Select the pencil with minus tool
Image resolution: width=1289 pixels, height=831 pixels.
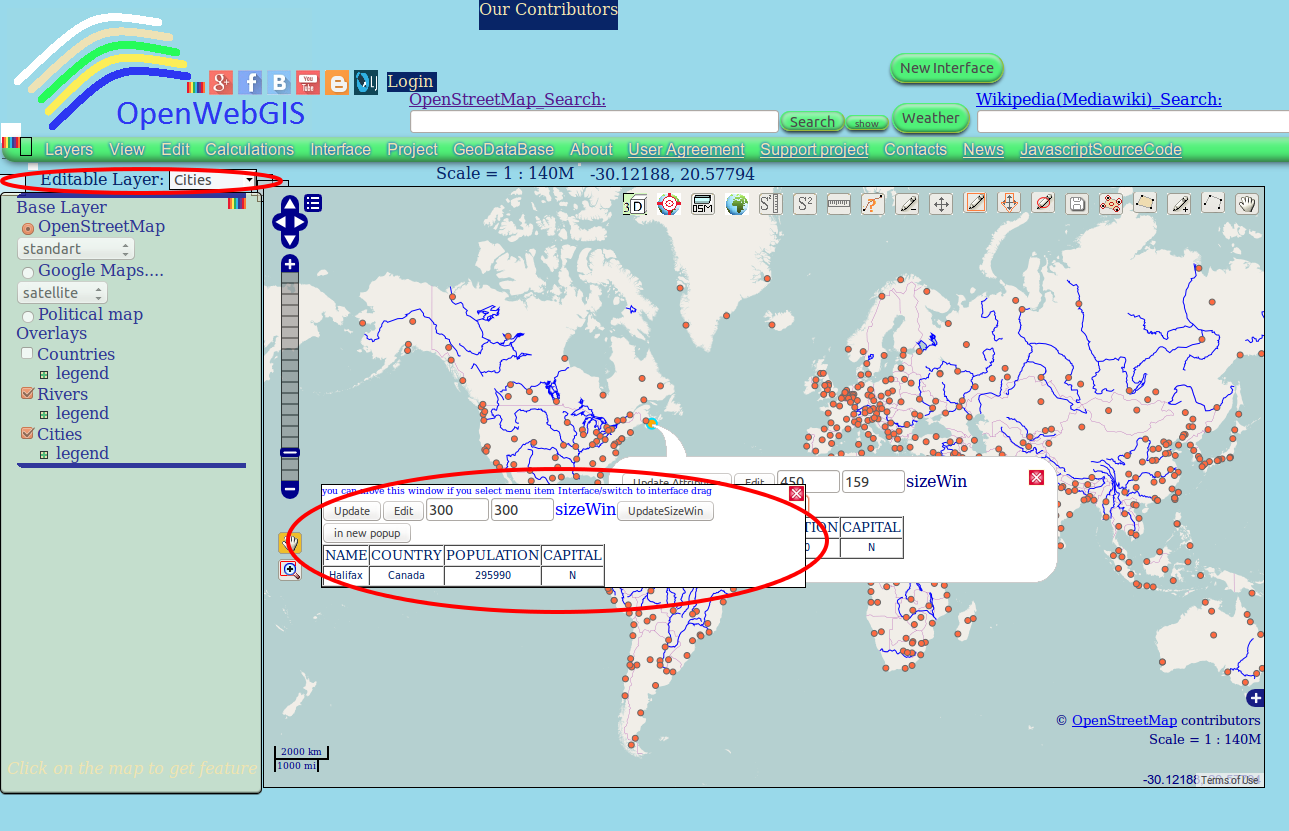(x=907, y=204)
